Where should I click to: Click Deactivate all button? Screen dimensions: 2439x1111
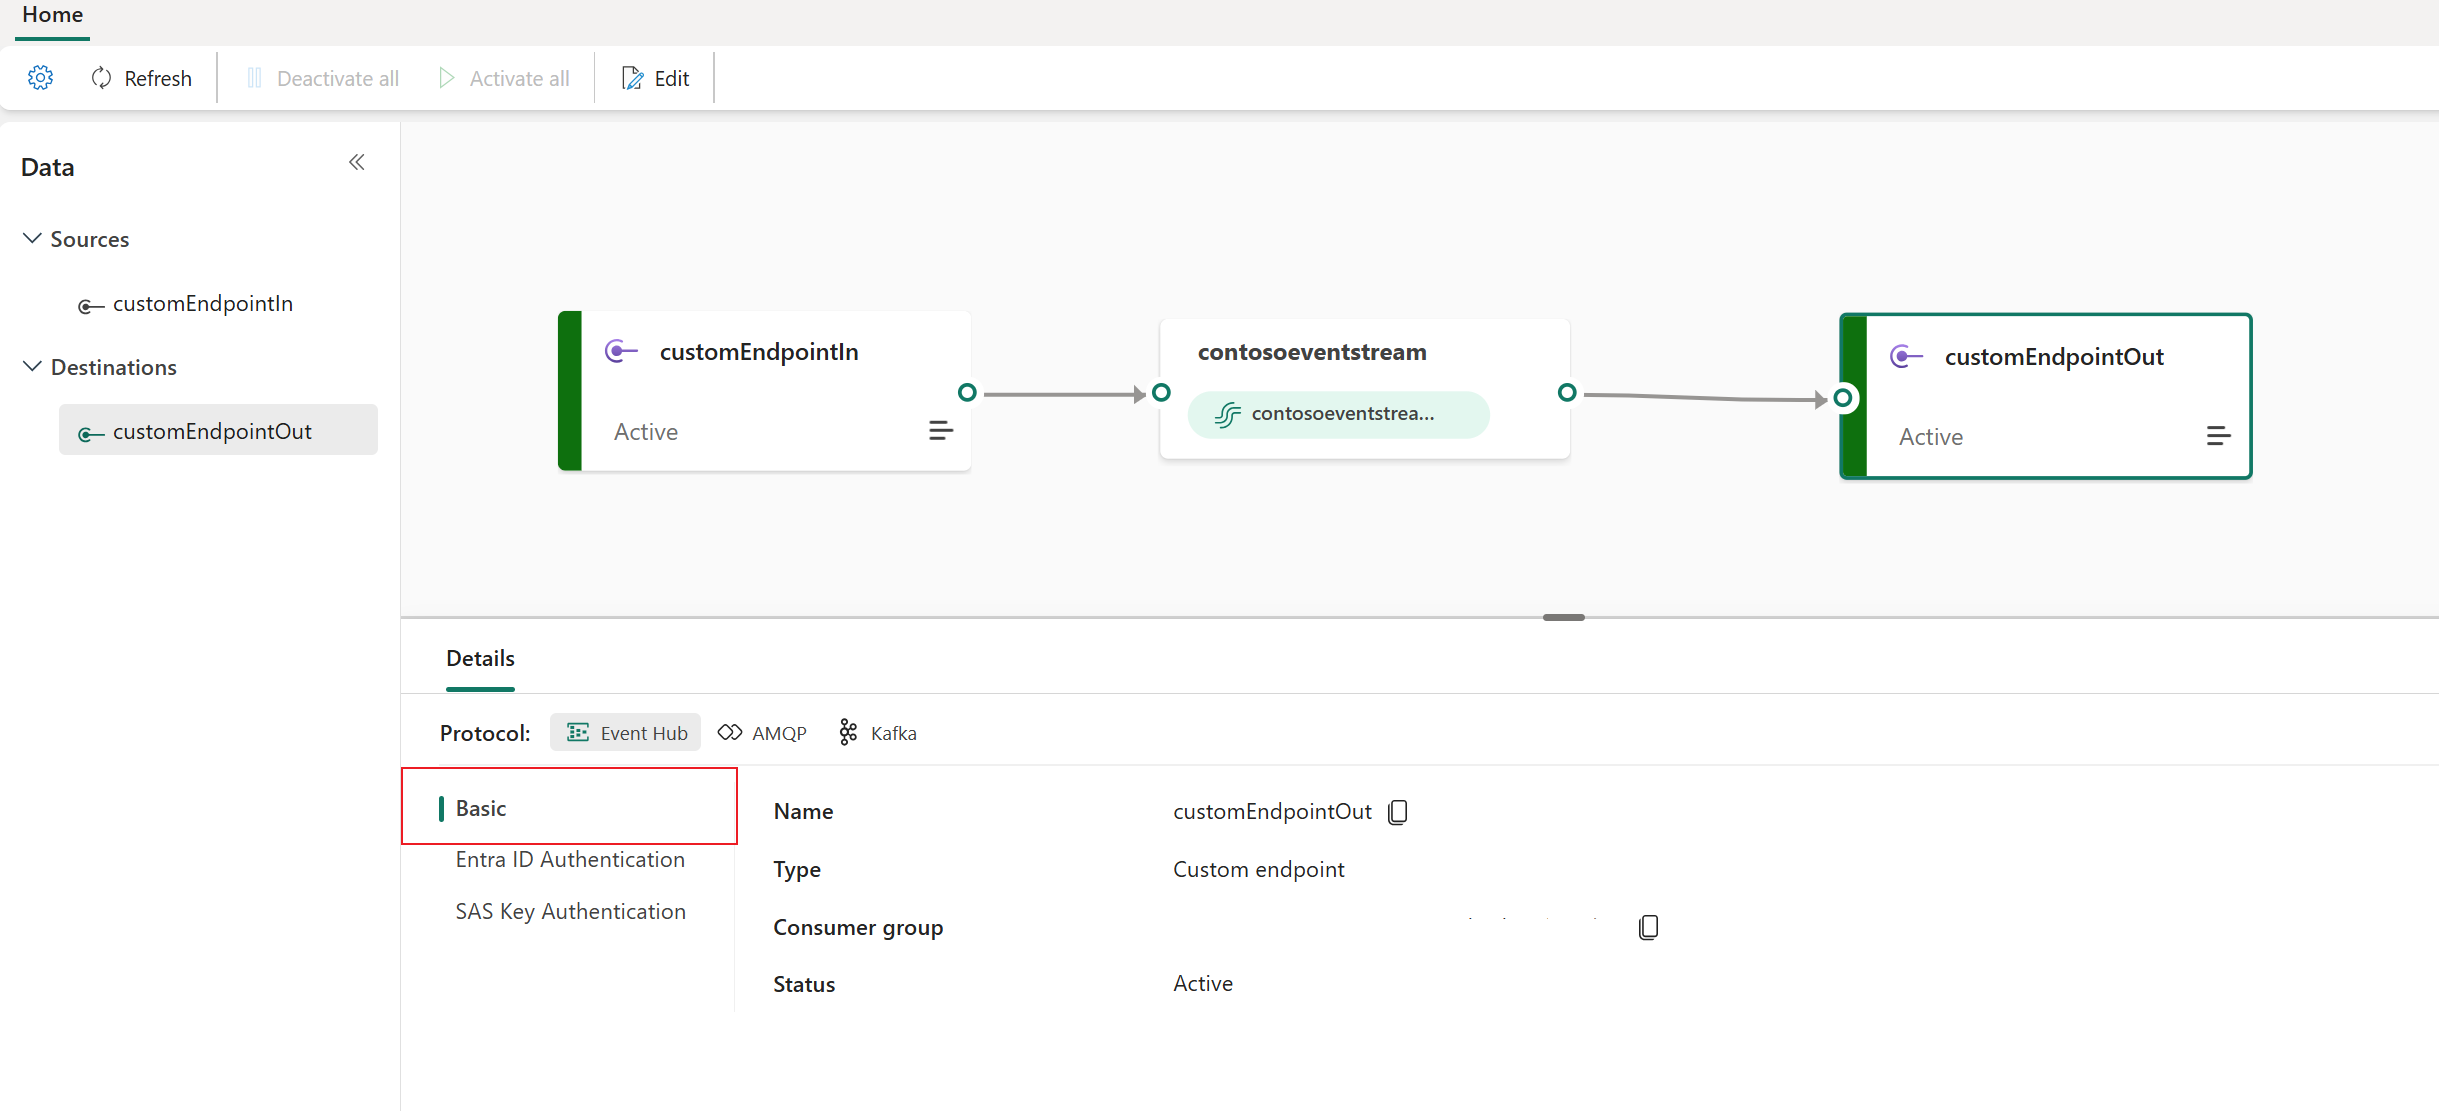click(x=320, y=76)
